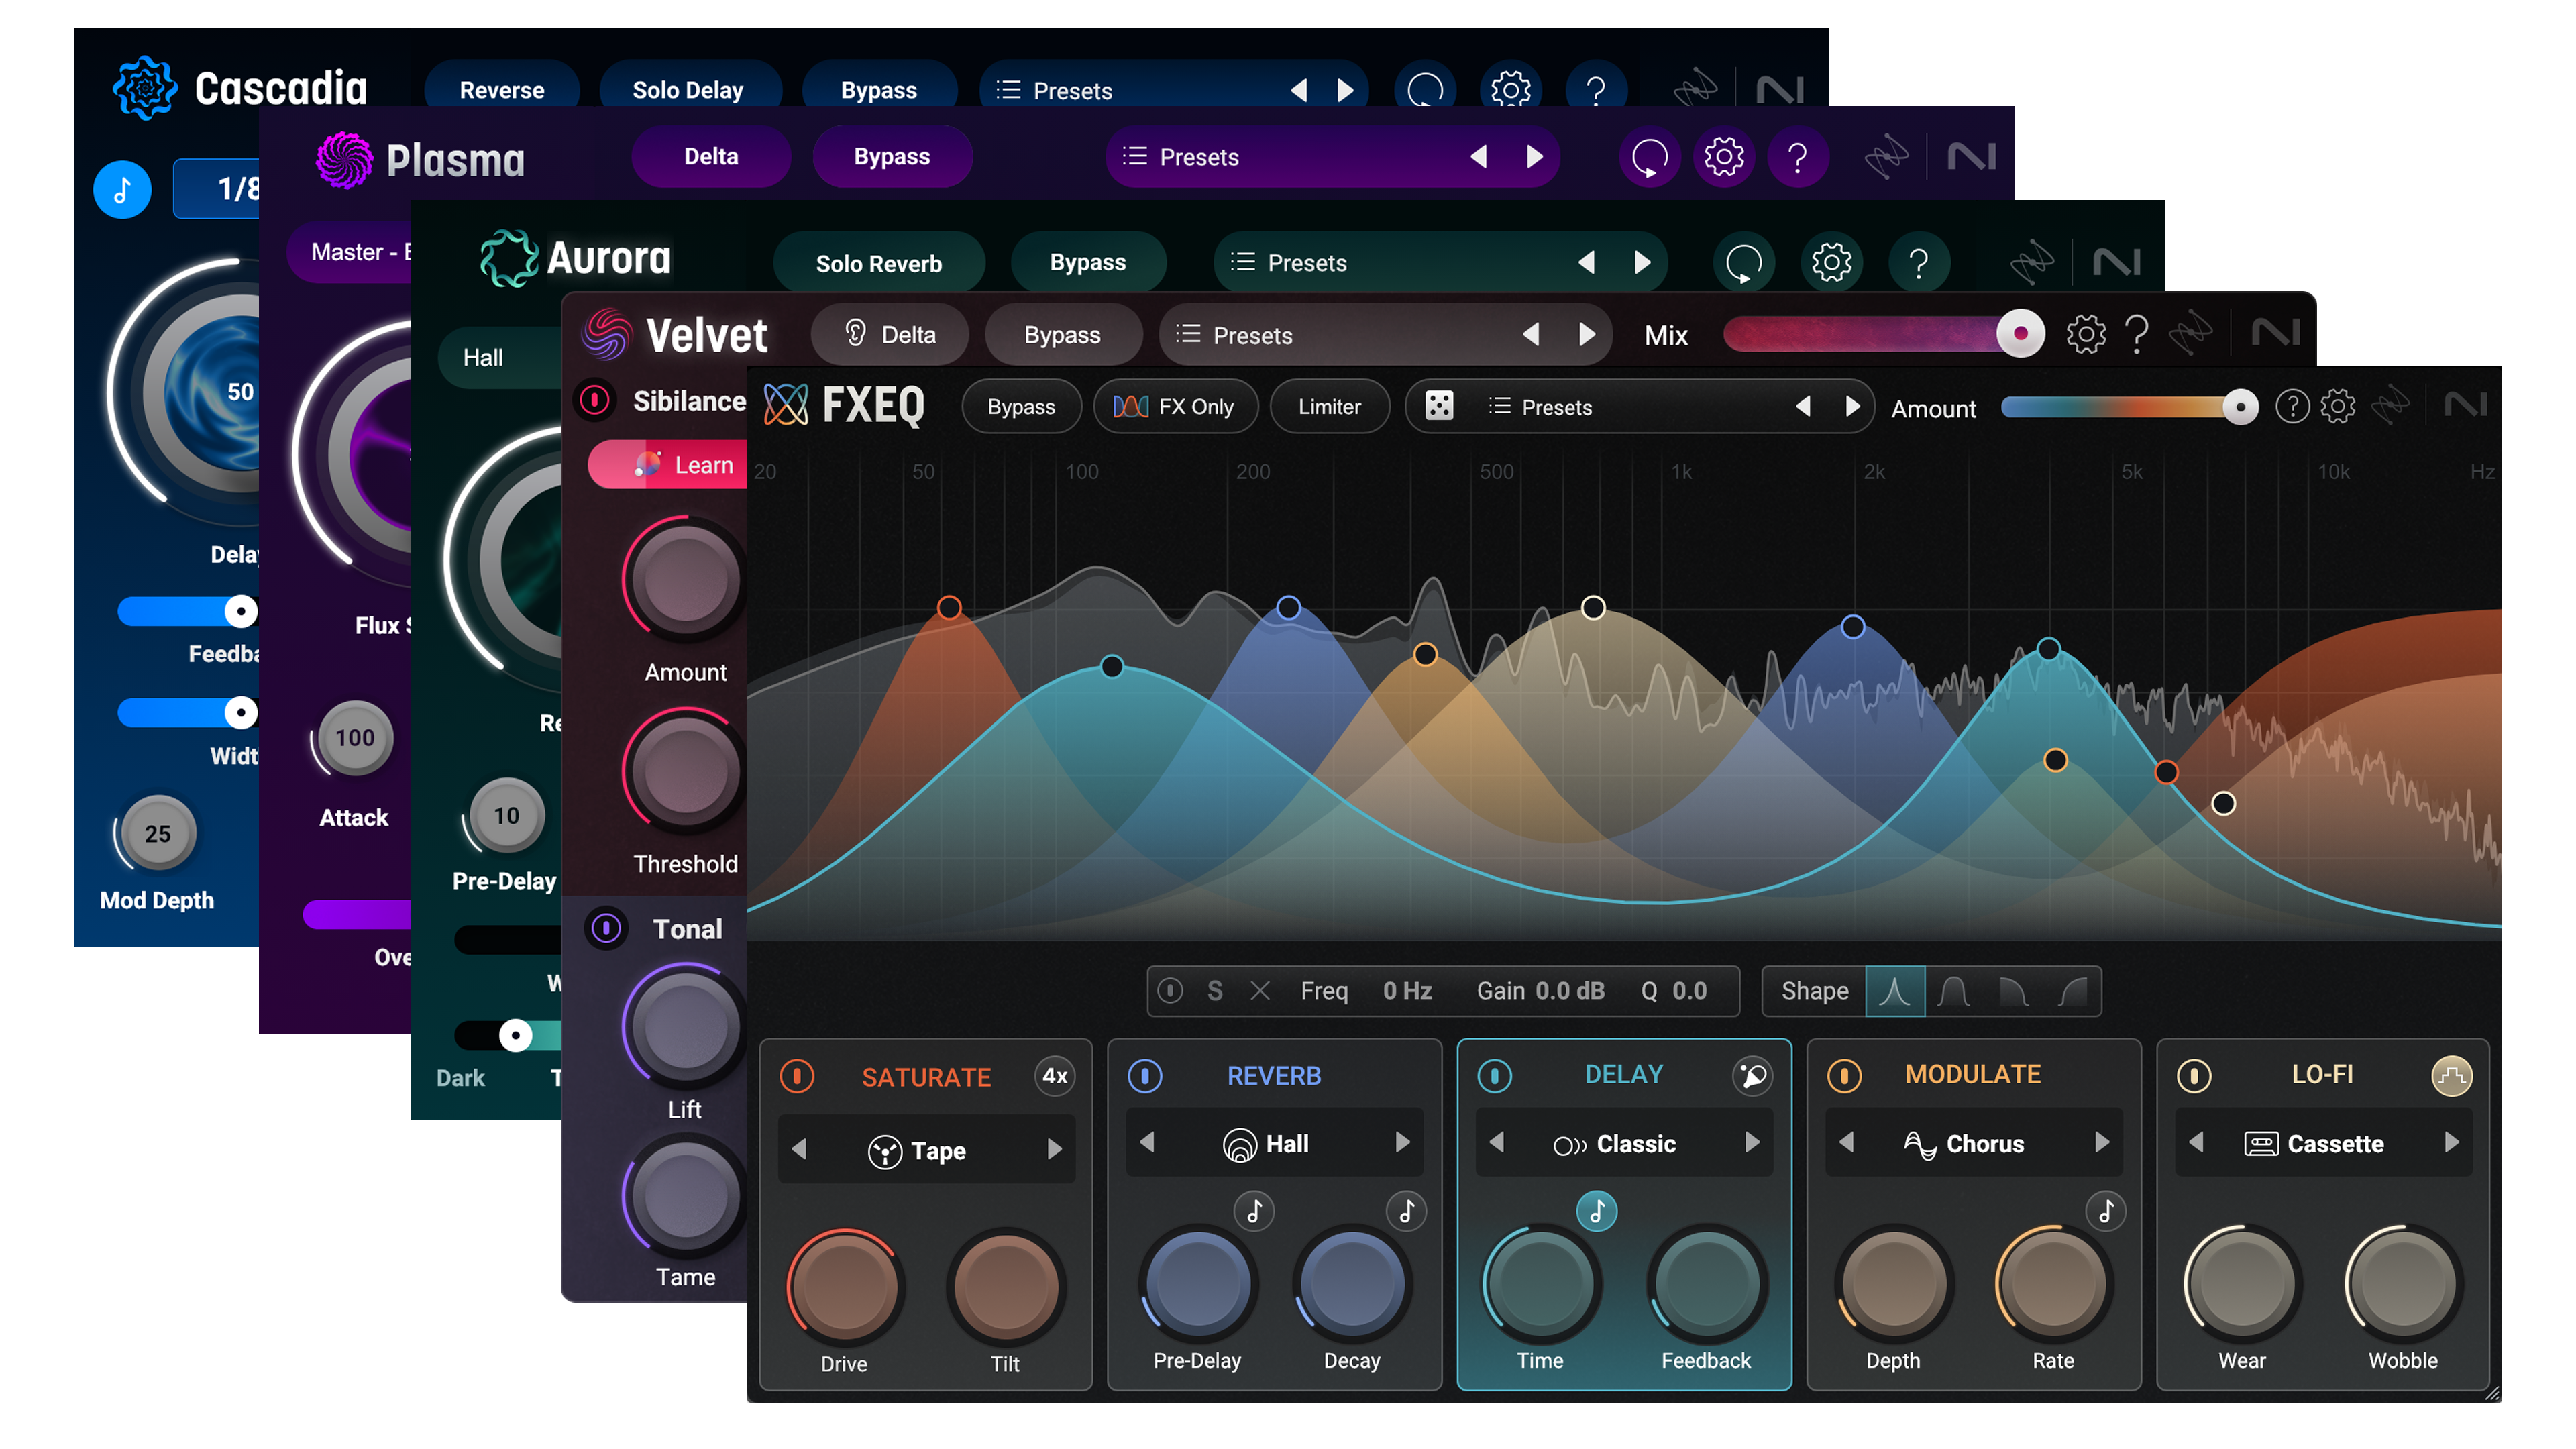
Task: Click Lo-Fi module stepped wave icon
Action: [2451, 1075]
